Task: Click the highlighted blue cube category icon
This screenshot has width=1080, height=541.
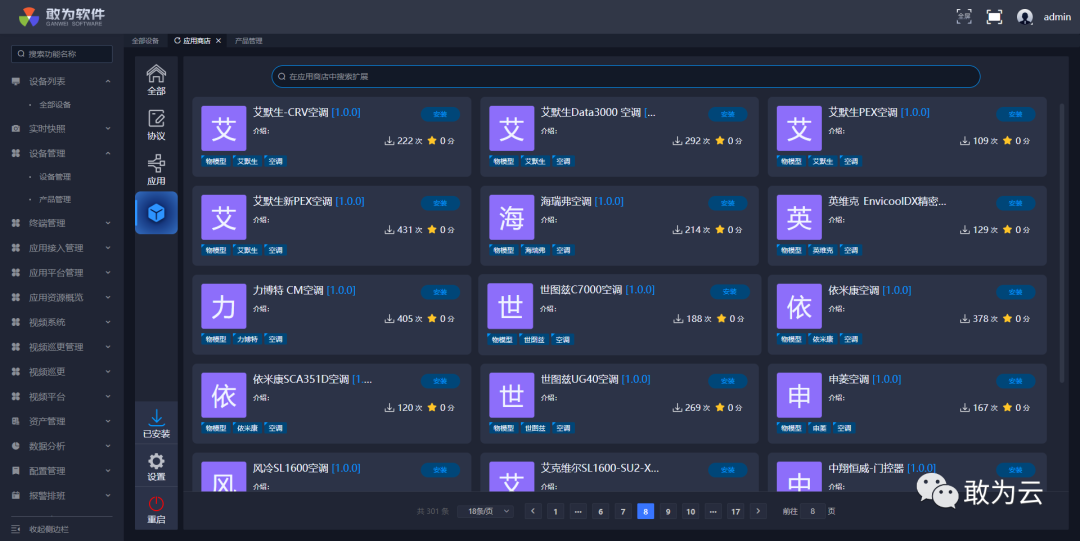Action: (156, 213)
